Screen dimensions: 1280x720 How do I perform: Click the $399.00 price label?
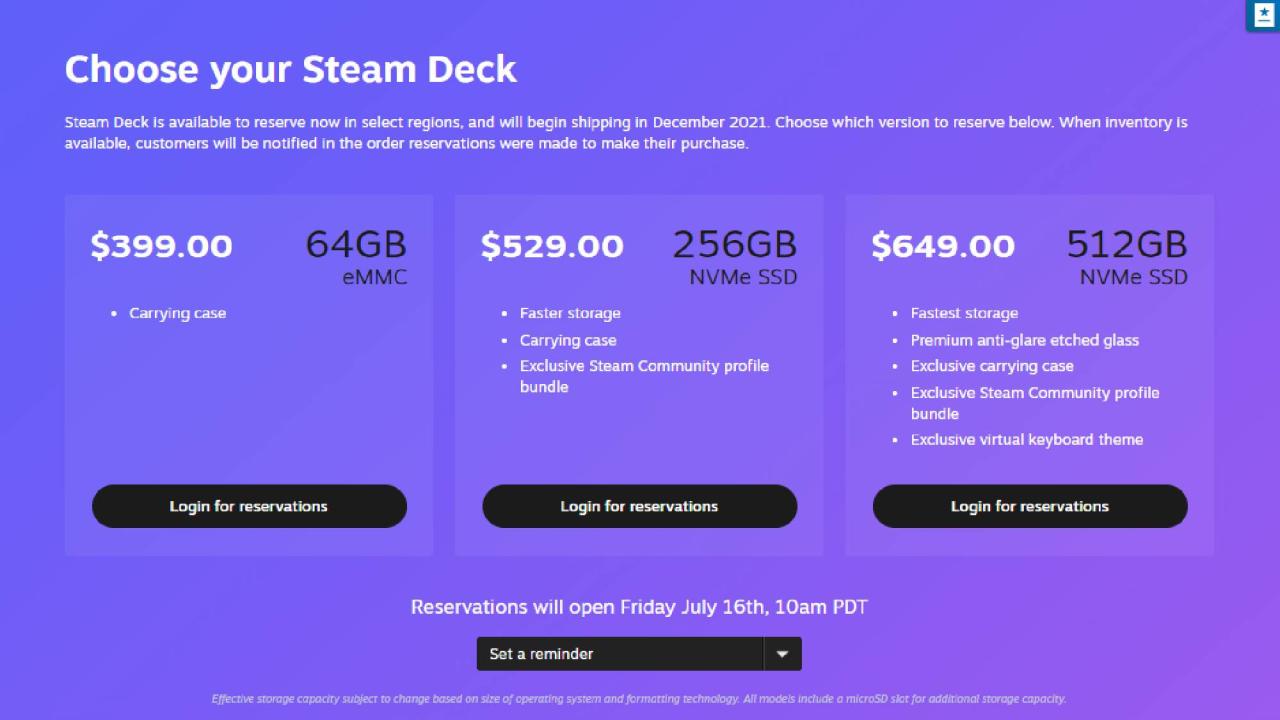click(x=160, y=245)
